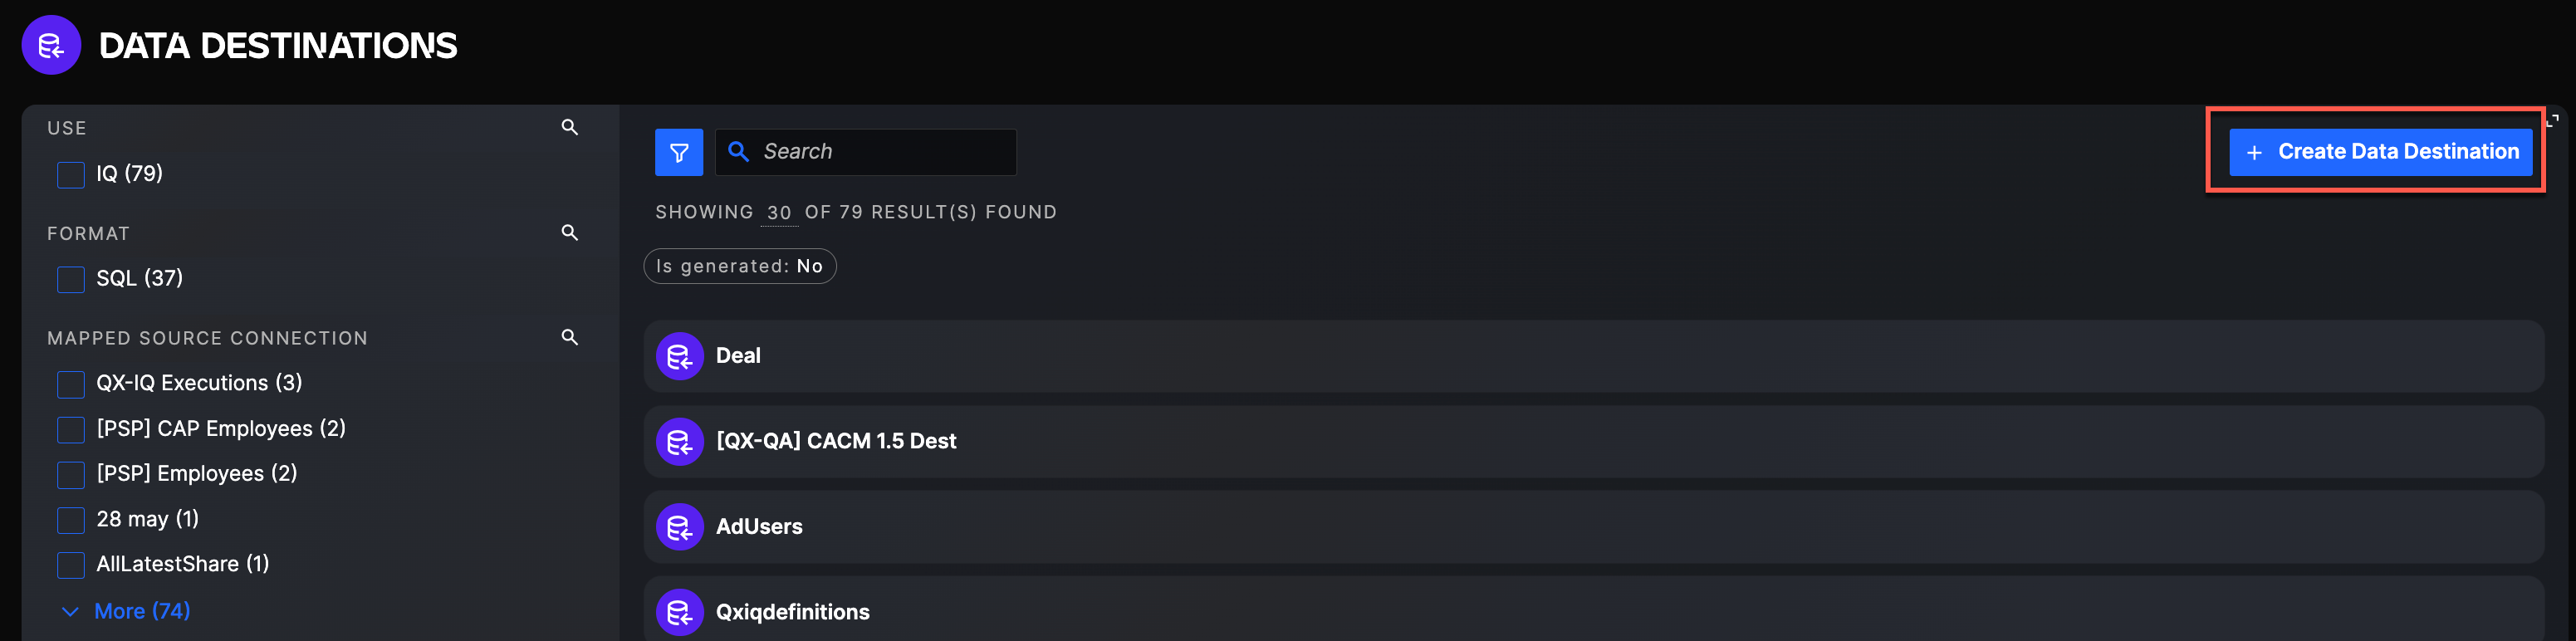Image resolution: width=2576 pixels, height=641 pixels.
Task: Click the expand panel icon at top right
Action: pos(2552,120)
